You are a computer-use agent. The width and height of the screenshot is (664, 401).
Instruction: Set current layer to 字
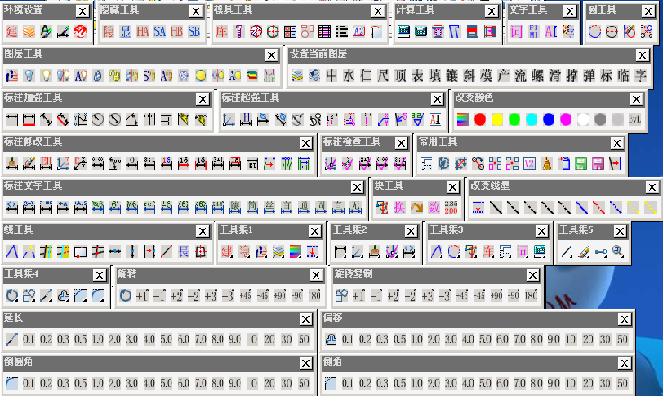click(641, 76)
